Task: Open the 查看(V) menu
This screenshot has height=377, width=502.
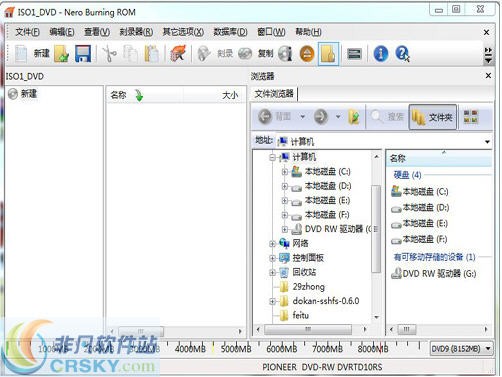Action: coord(97,32)
